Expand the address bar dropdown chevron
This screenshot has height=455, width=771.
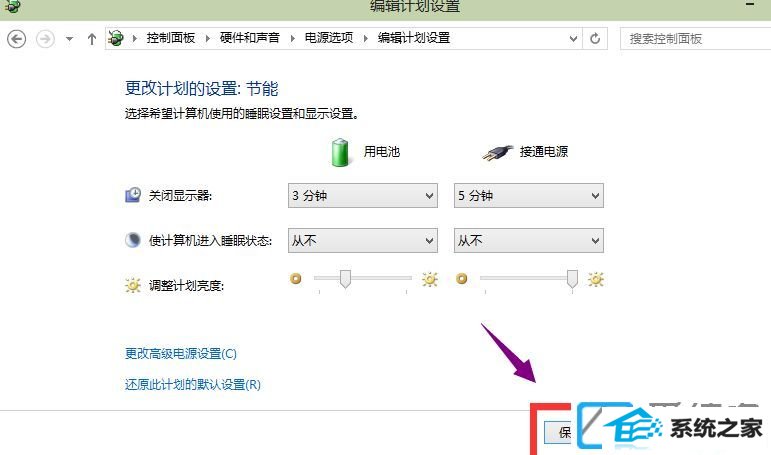click(573, 38)
